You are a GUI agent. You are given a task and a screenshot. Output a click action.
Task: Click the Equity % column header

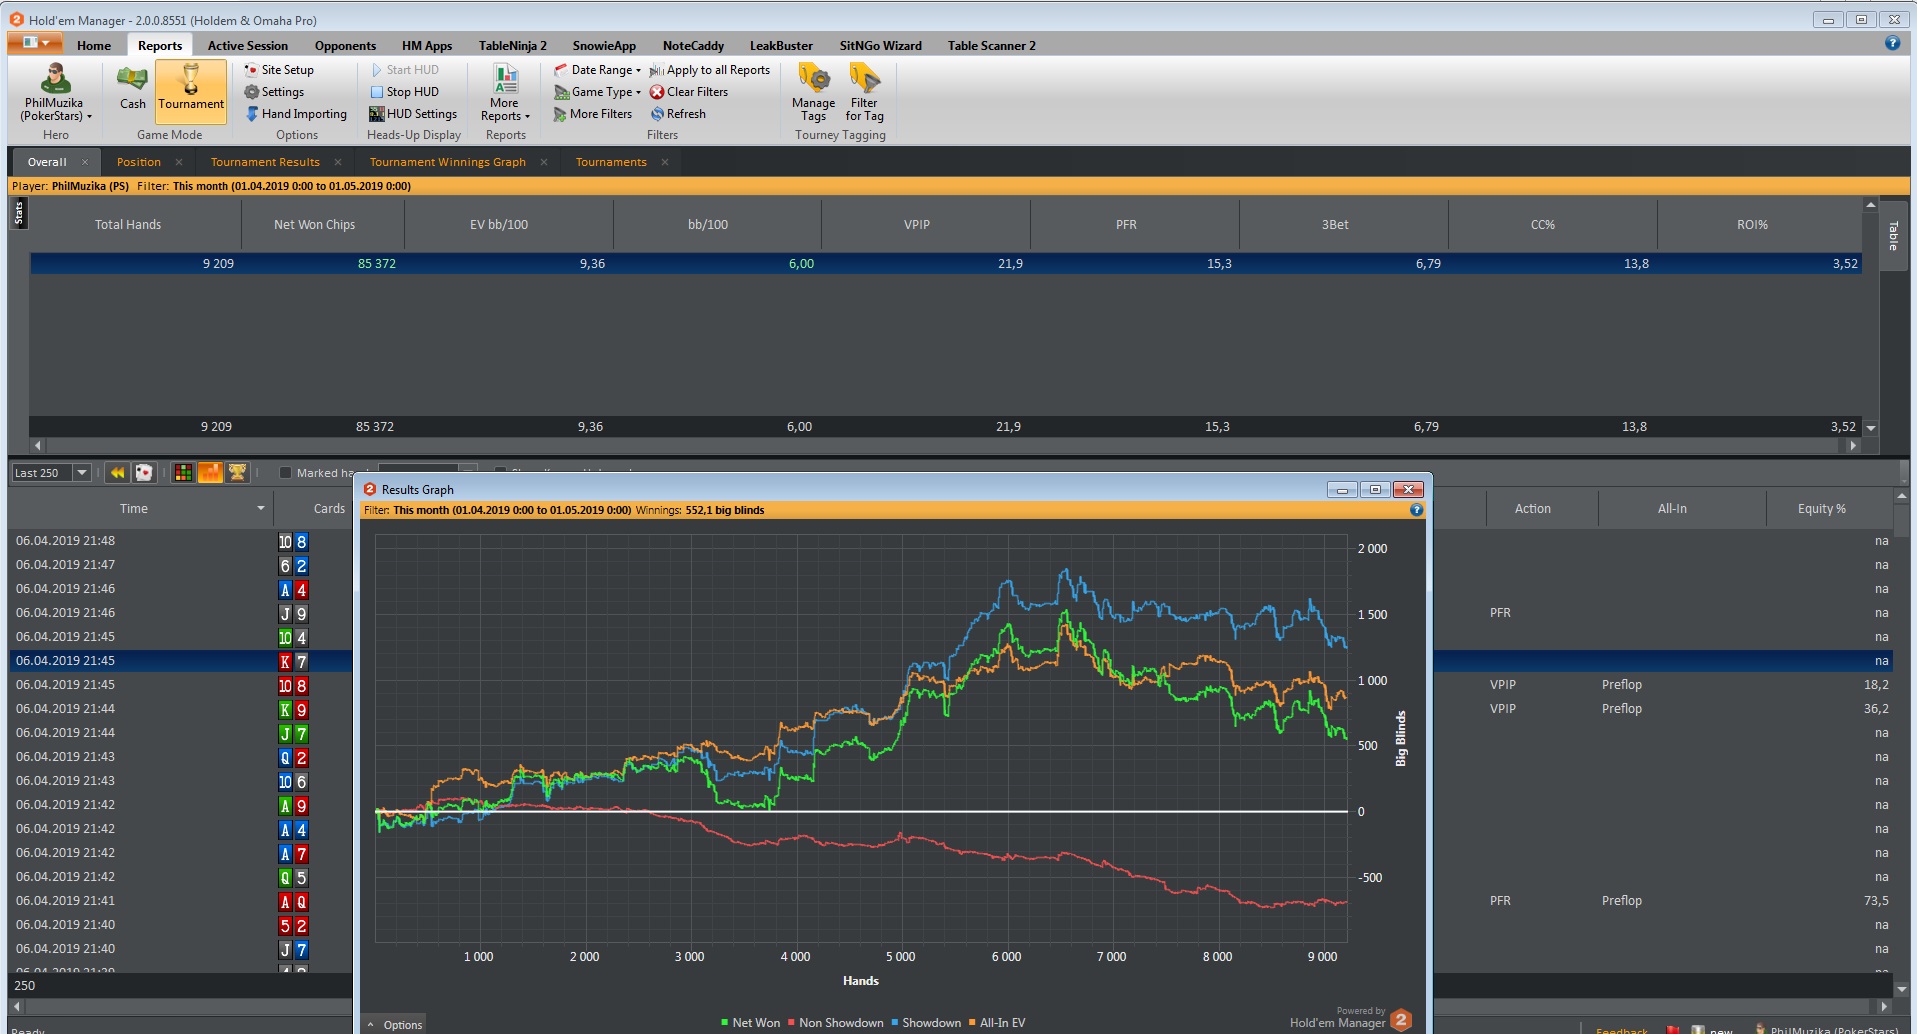point(1821,509)
